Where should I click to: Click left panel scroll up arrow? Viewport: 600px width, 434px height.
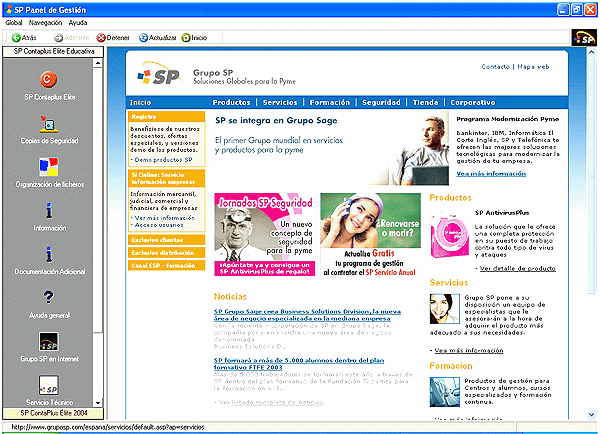coord(98,63)
